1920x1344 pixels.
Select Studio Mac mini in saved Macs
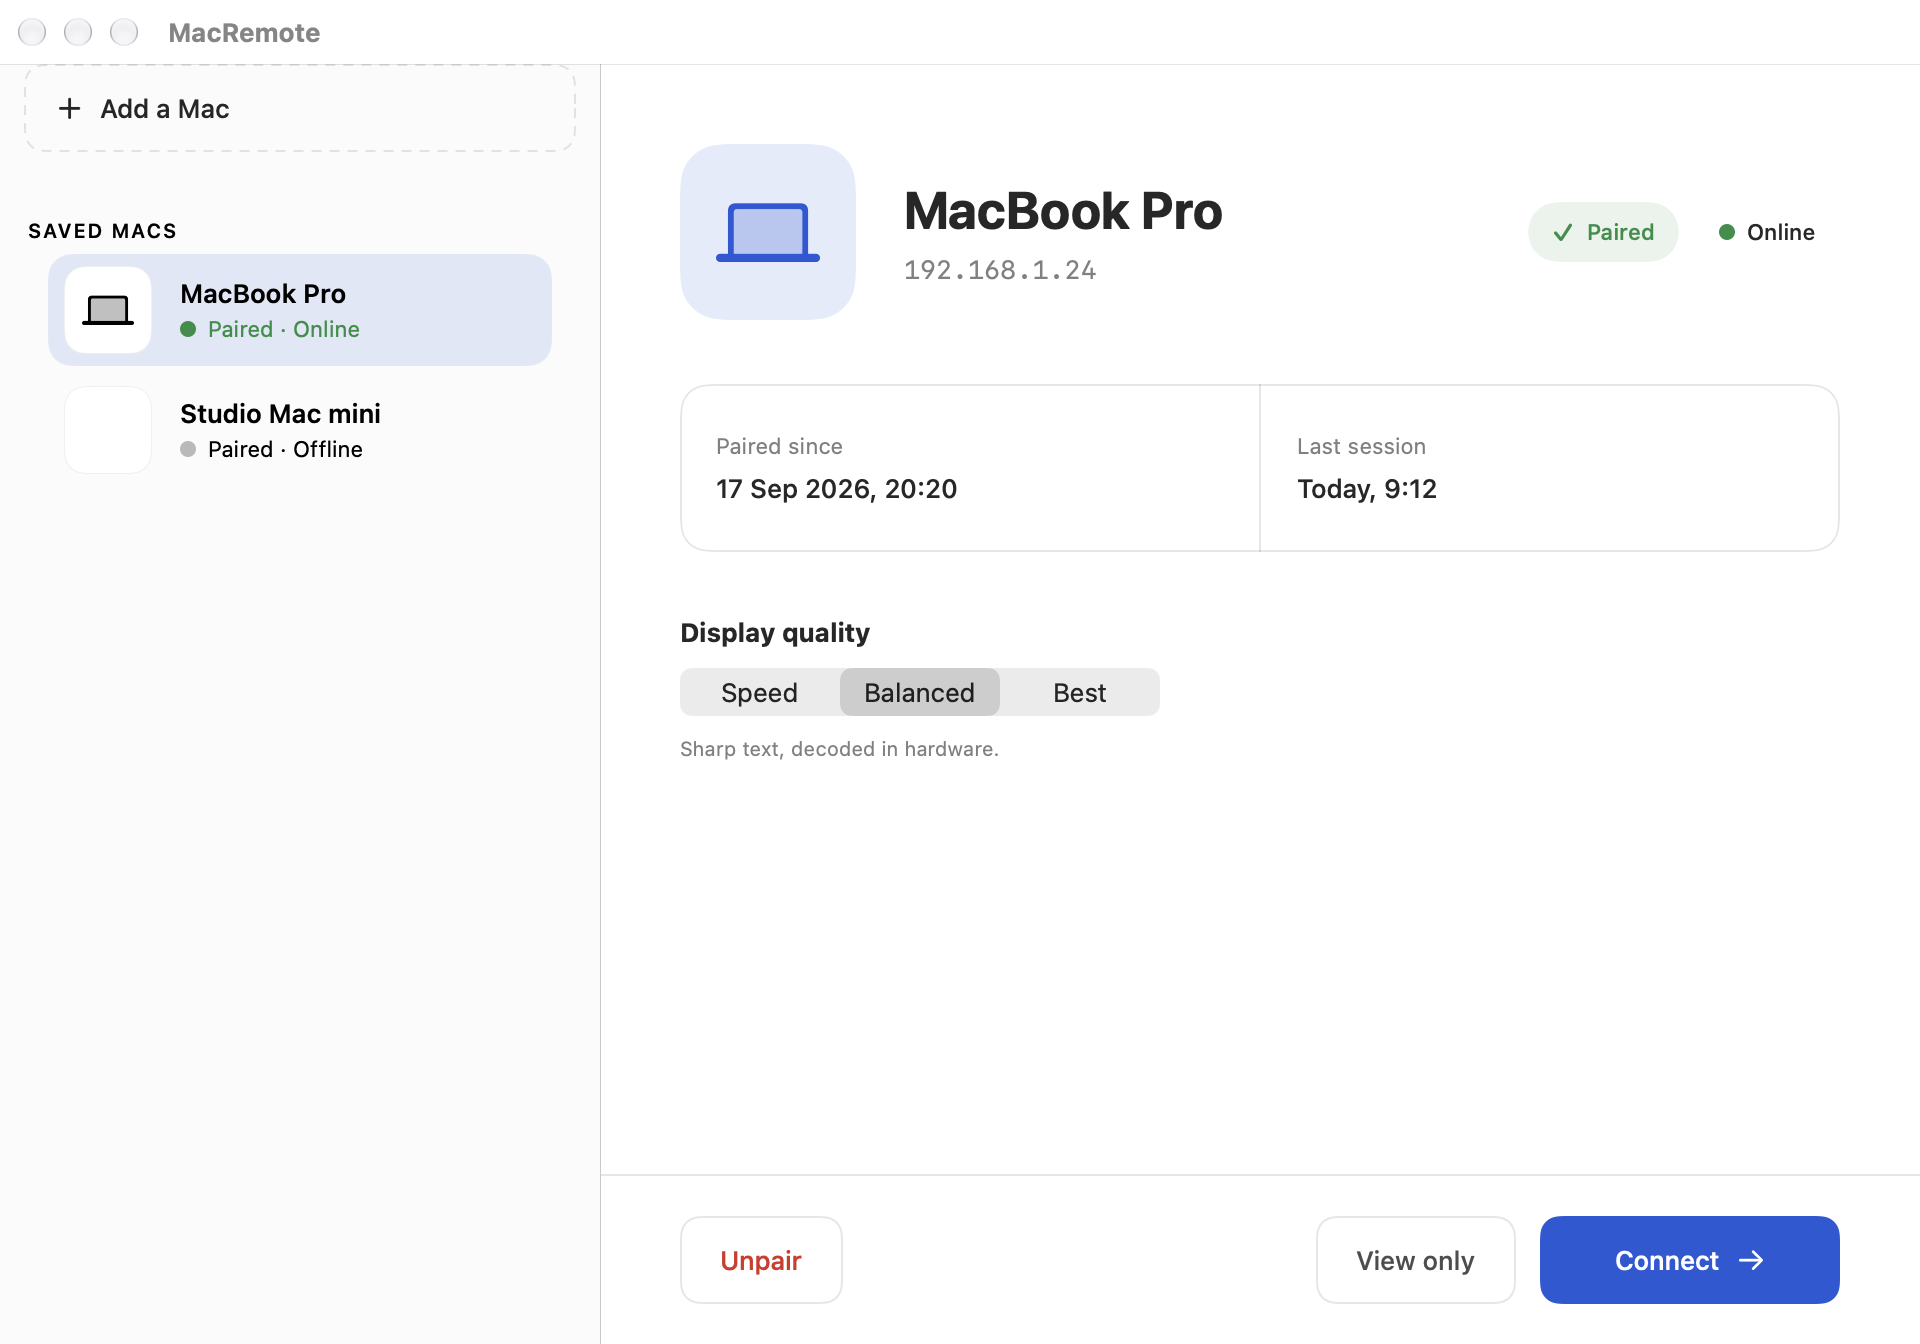click(x=300, y=430)
